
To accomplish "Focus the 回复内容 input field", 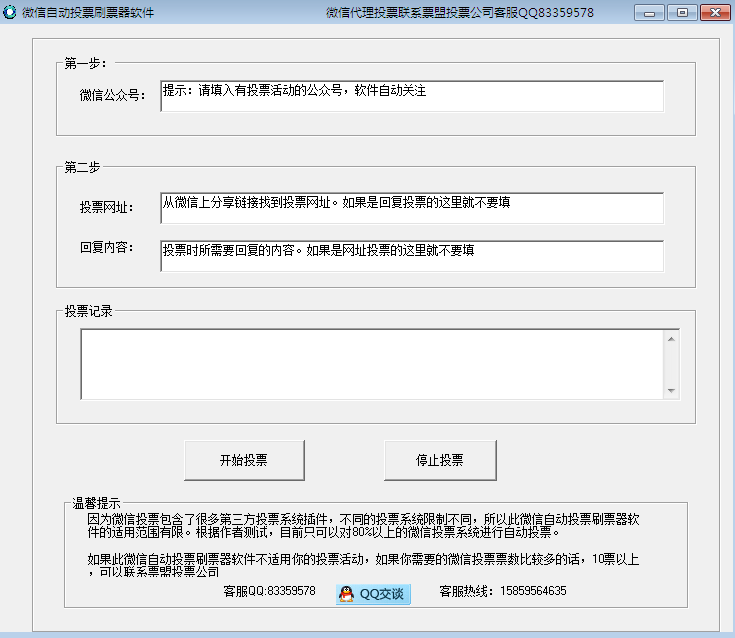I will point(412,256).
